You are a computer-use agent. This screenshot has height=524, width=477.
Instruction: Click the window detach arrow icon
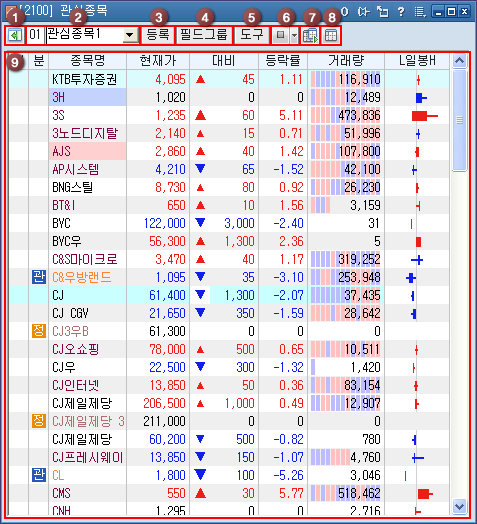point(383,12)
